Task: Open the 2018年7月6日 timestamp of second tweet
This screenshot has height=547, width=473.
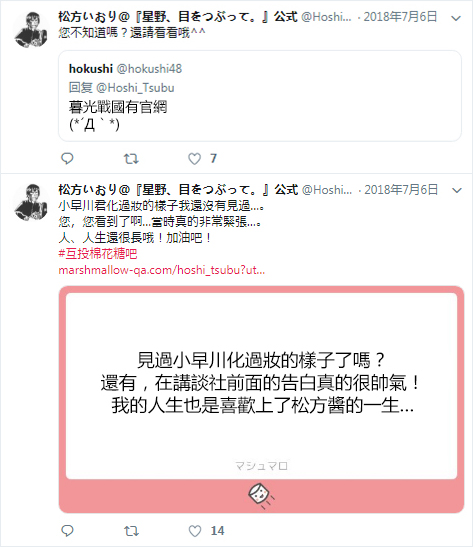Action: (401, 190)
